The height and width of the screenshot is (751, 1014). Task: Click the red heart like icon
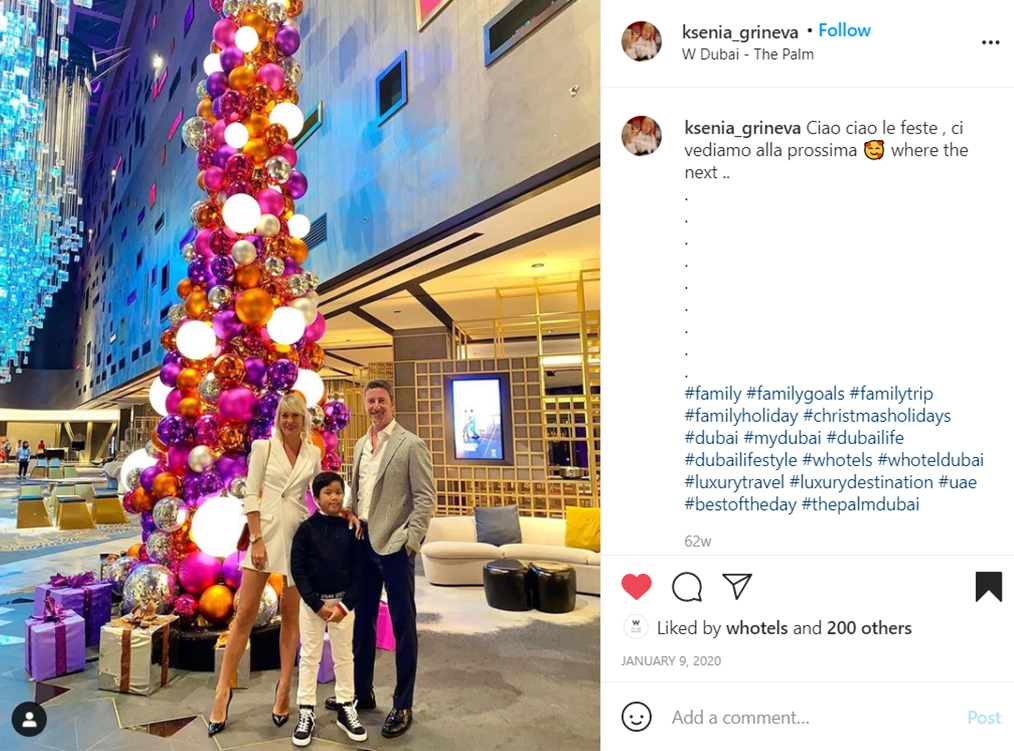(636, 587)
